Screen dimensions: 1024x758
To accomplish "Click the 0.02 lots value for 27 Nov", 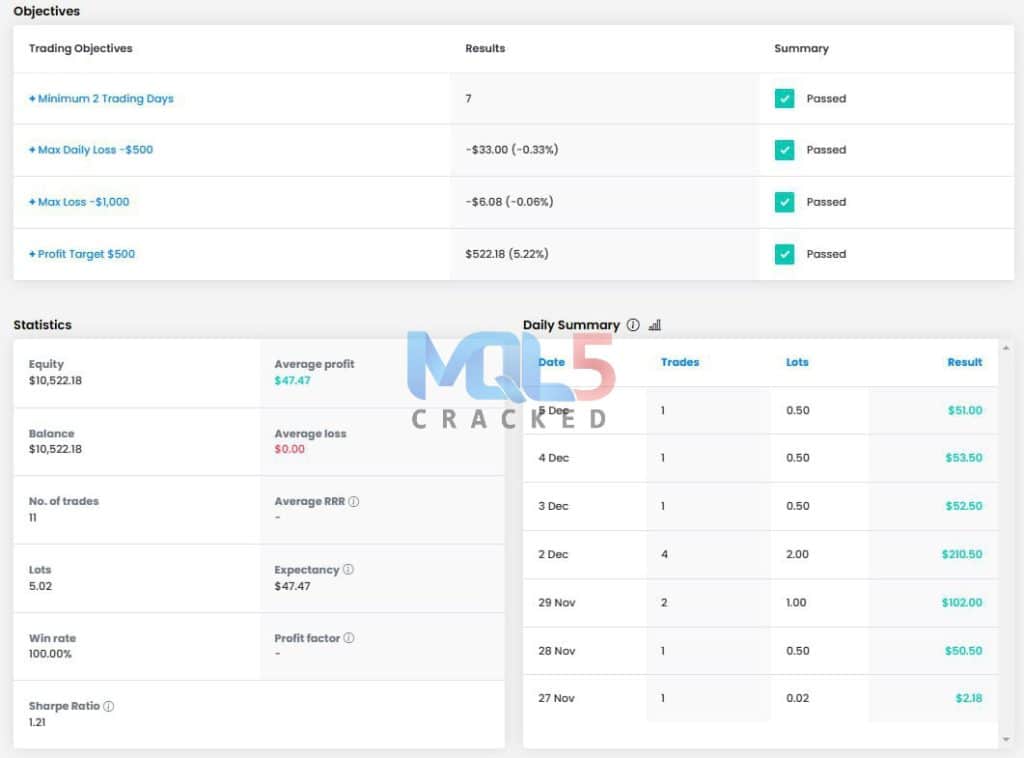I will [x=797, y=698].
